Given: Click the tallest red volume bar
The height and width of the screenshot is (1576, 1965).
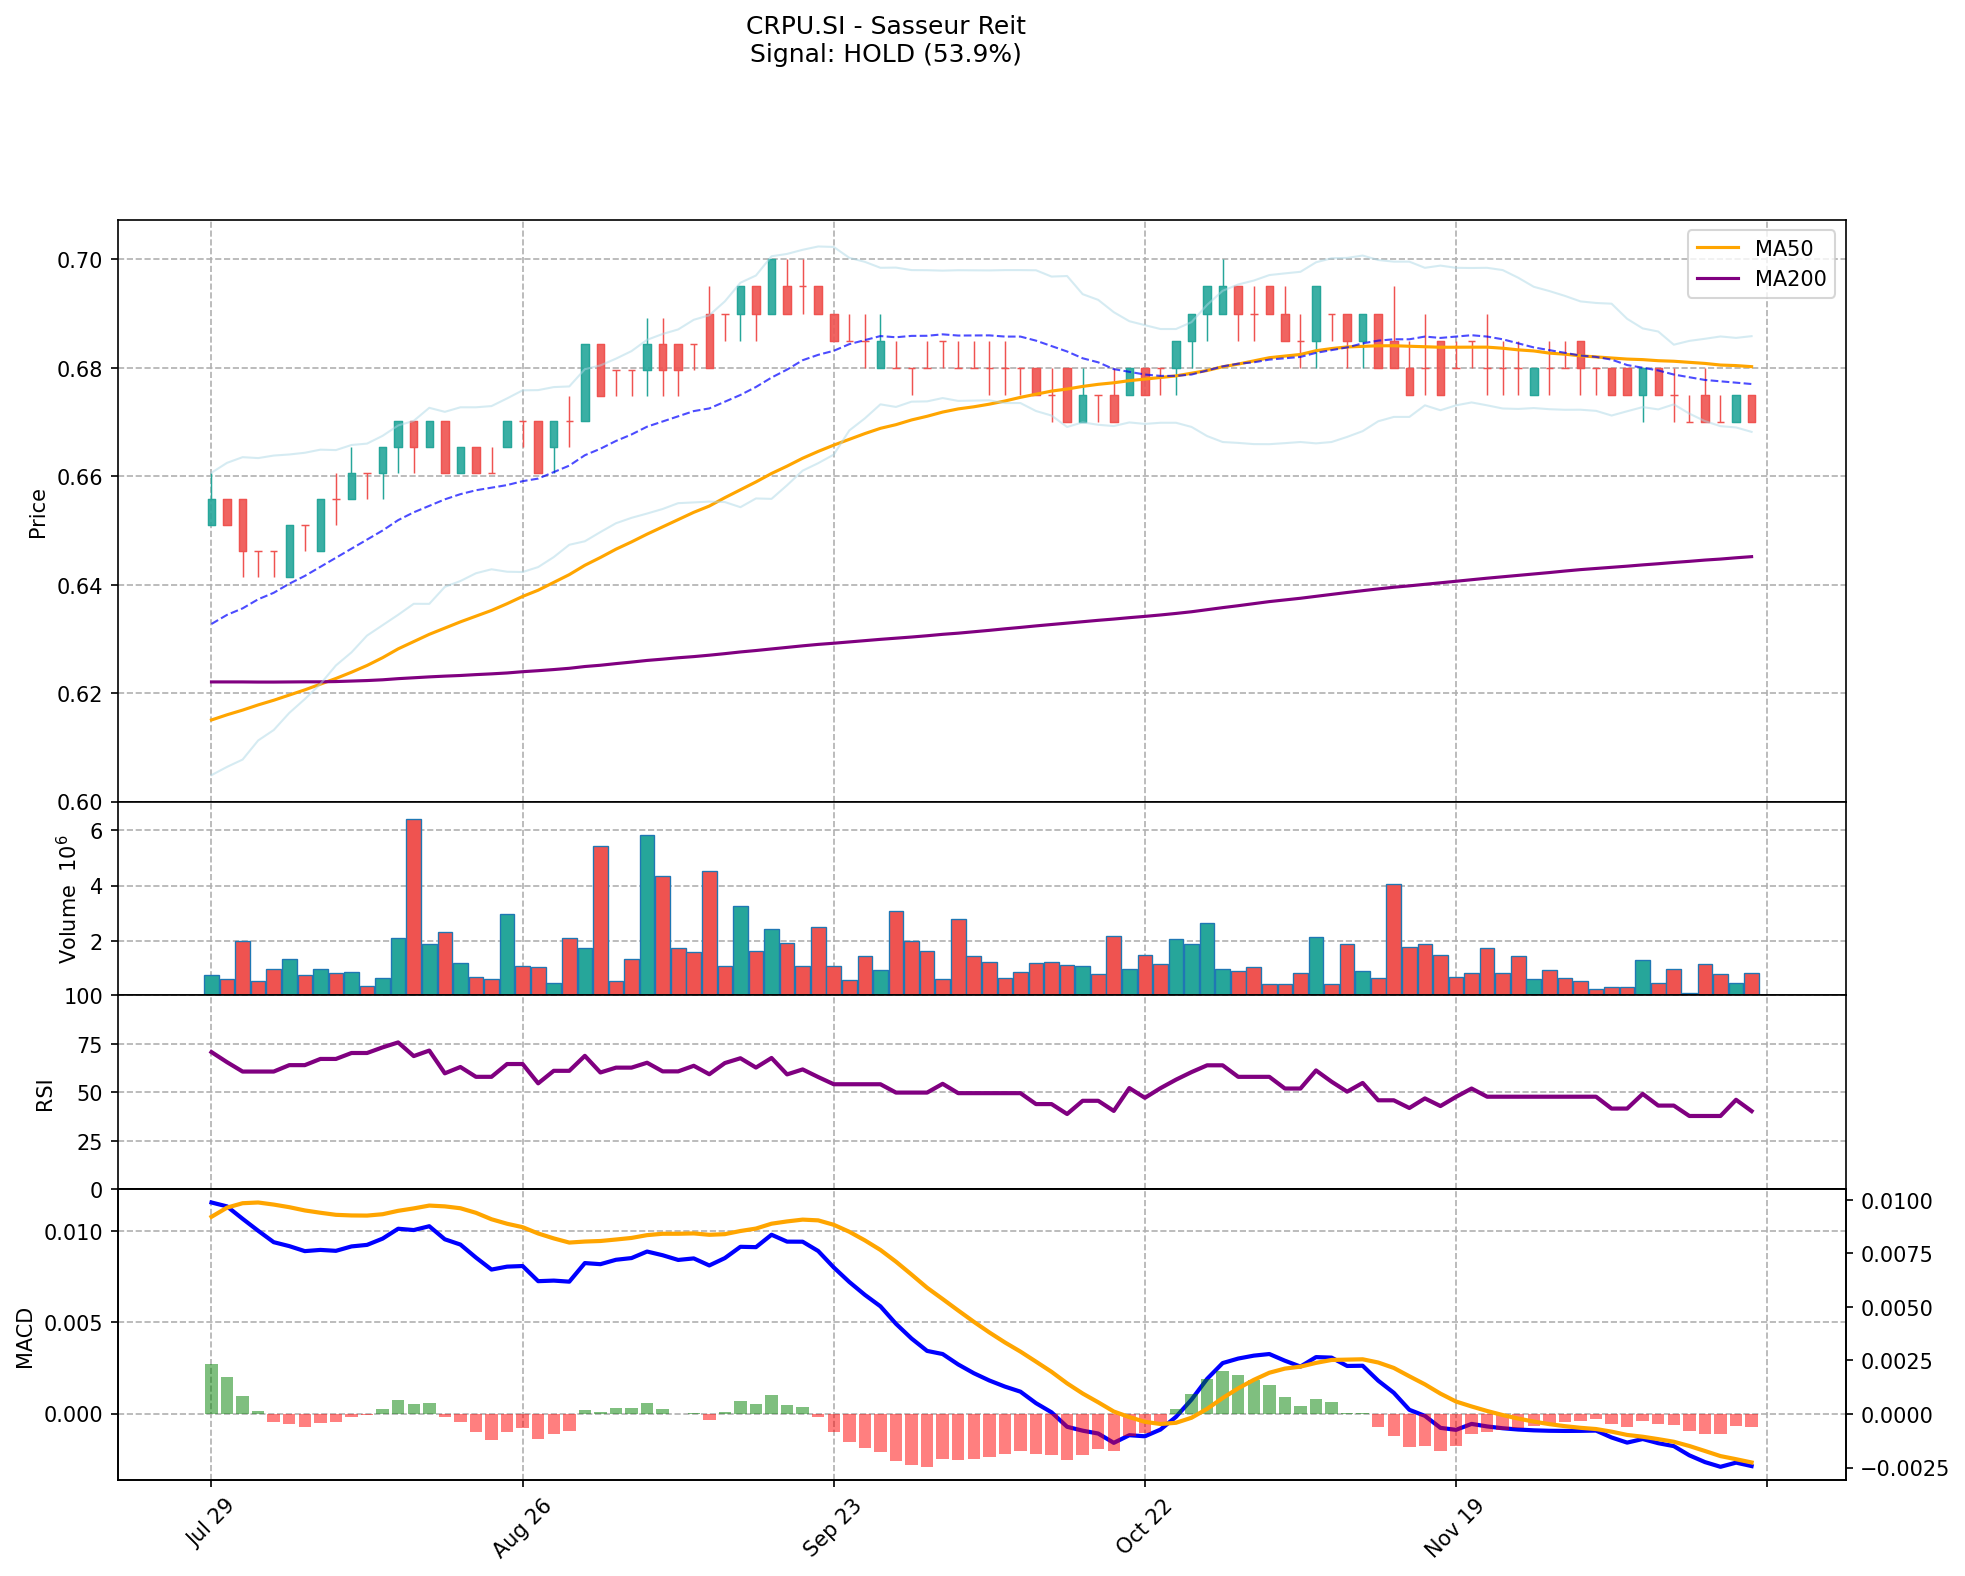Looking at the screenshot, I should coord(413,906).
